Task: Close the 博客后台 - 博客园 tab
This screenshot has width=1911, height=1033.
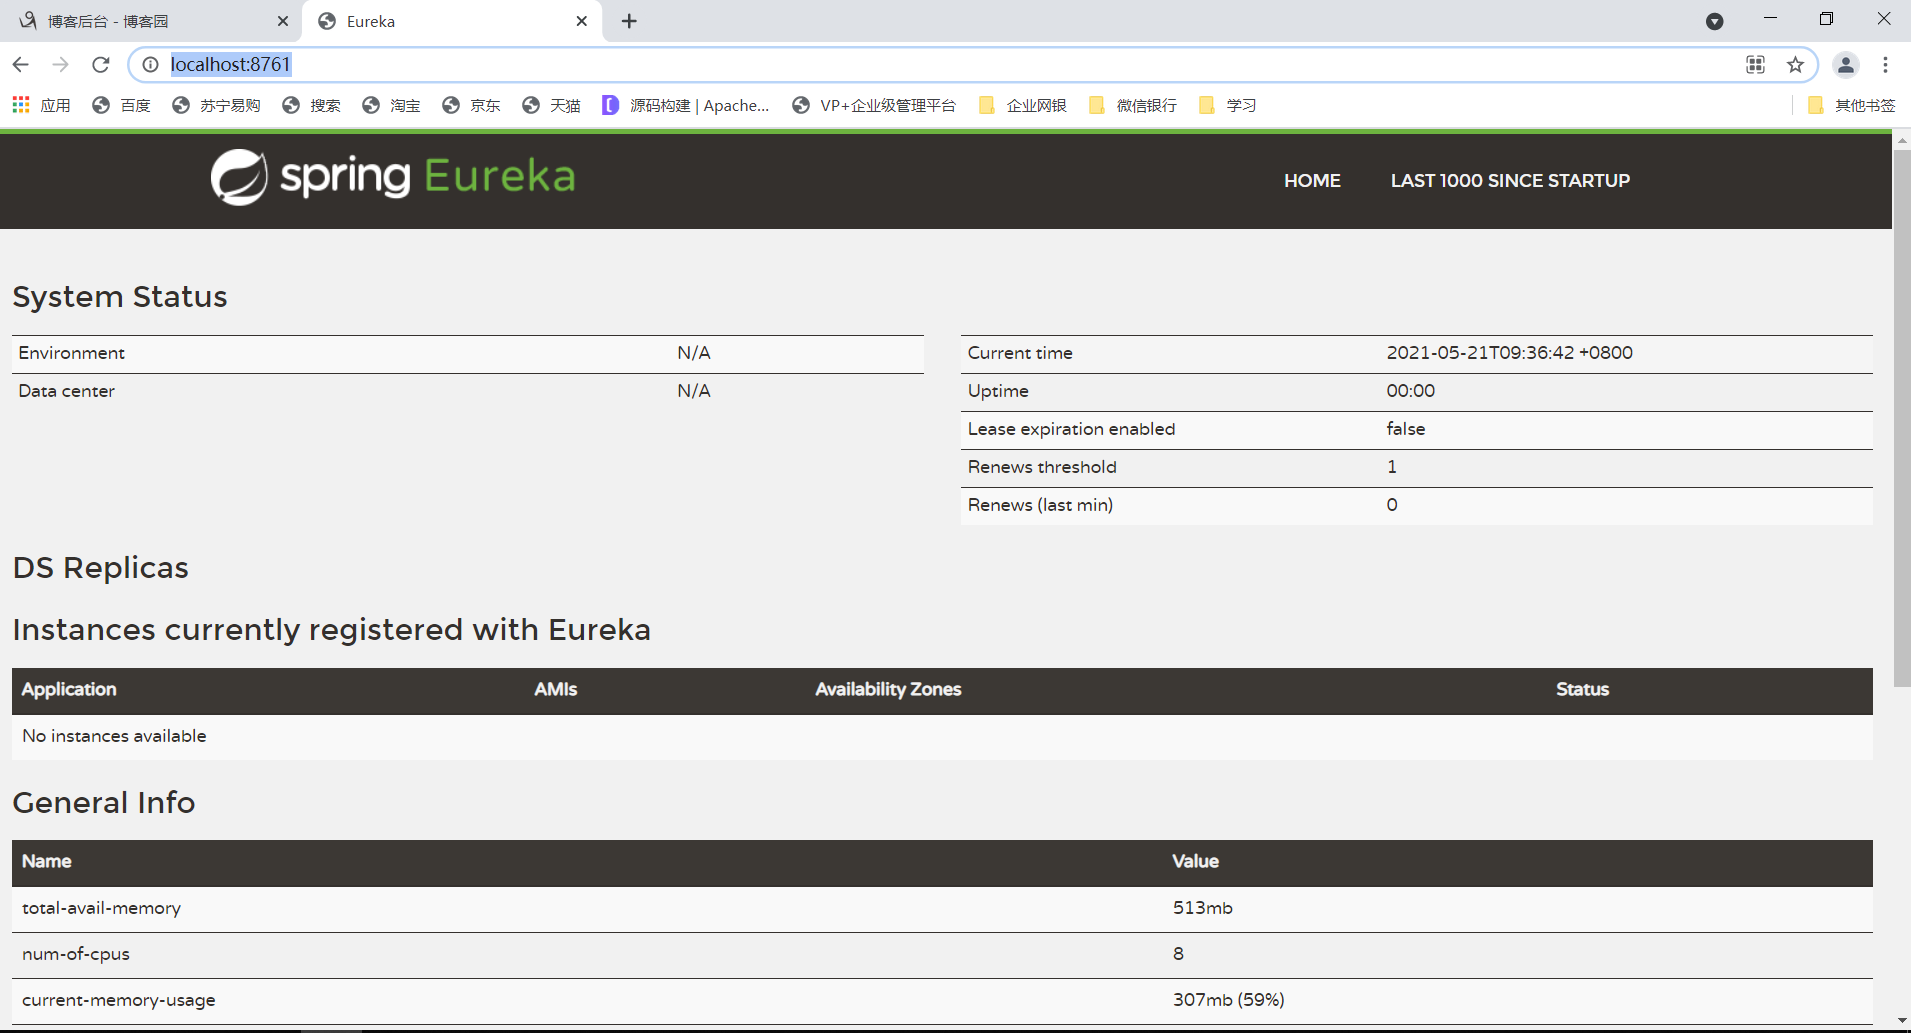Action: pyautogui.click(x=283, y=21)
